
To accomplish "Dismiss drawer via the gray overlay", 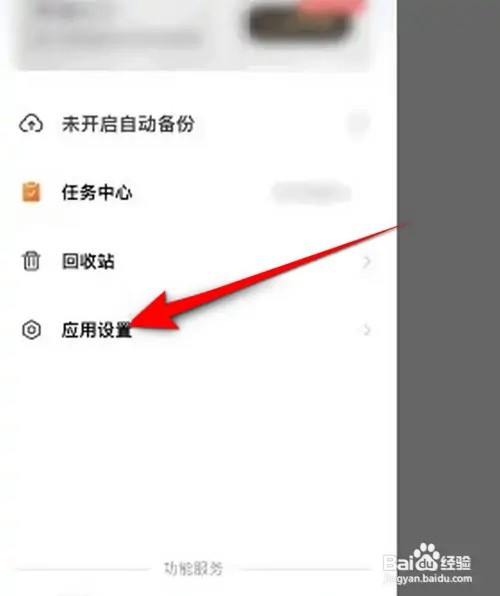I will [x=449, y=266].
